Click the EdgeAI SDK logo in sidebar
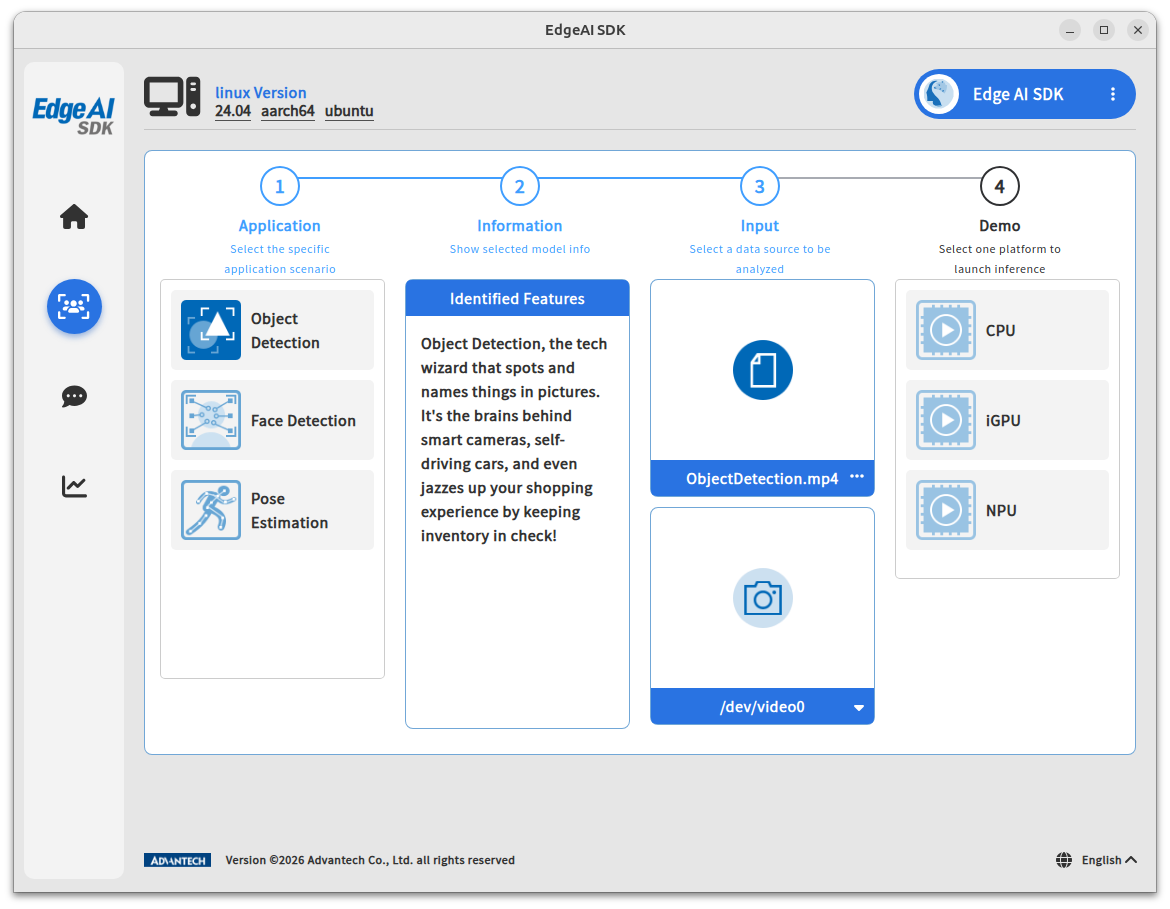Viewport: 1170px width, 909px height. [x=74, y=115]
